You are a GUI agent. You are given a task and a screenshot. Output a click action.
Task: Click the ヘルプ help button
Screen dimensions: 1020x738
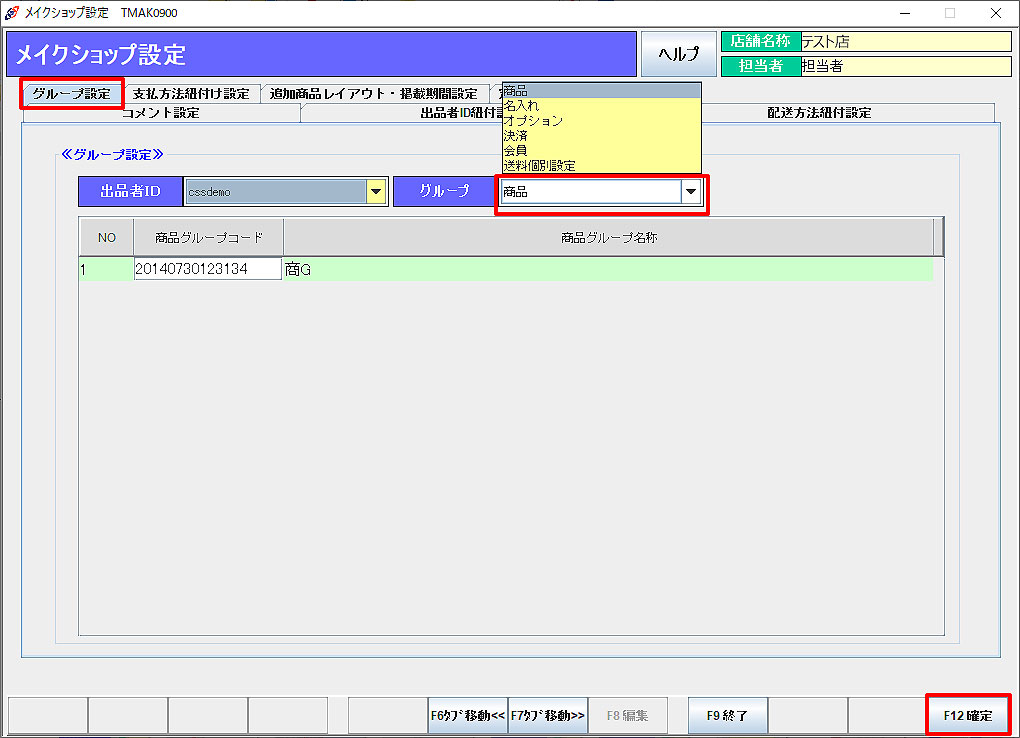[x=679, y=54]
